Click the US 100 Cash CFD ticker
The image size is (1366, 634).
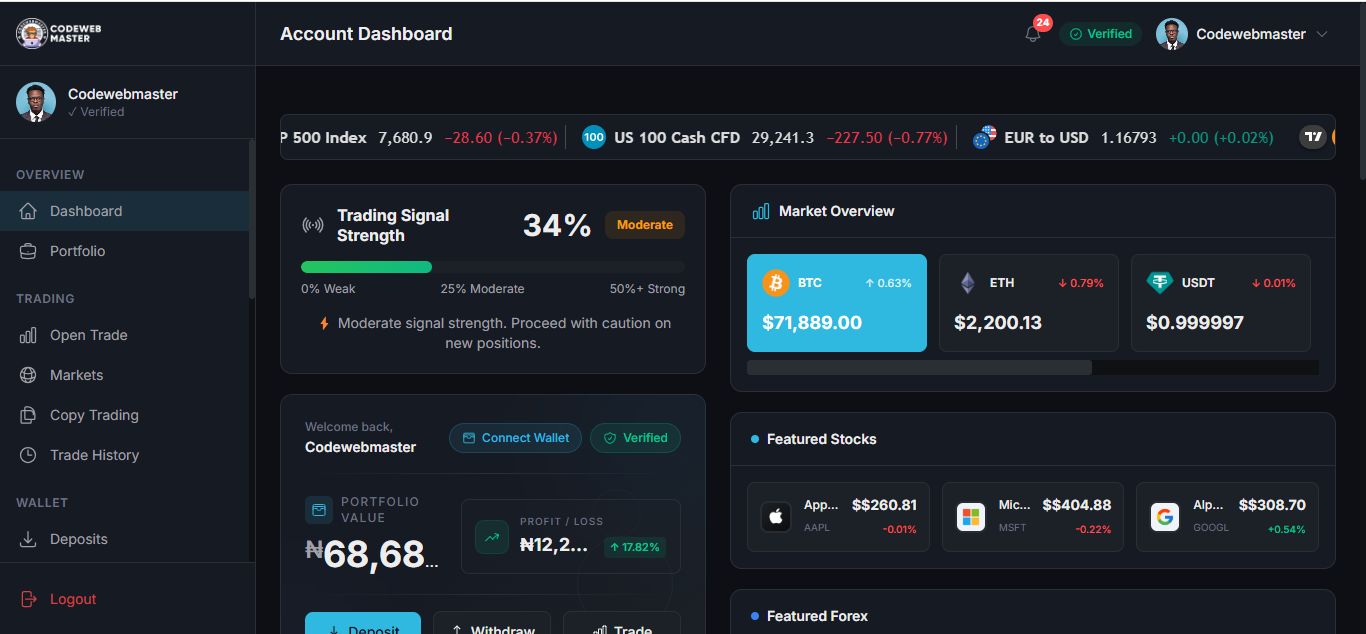765,137
